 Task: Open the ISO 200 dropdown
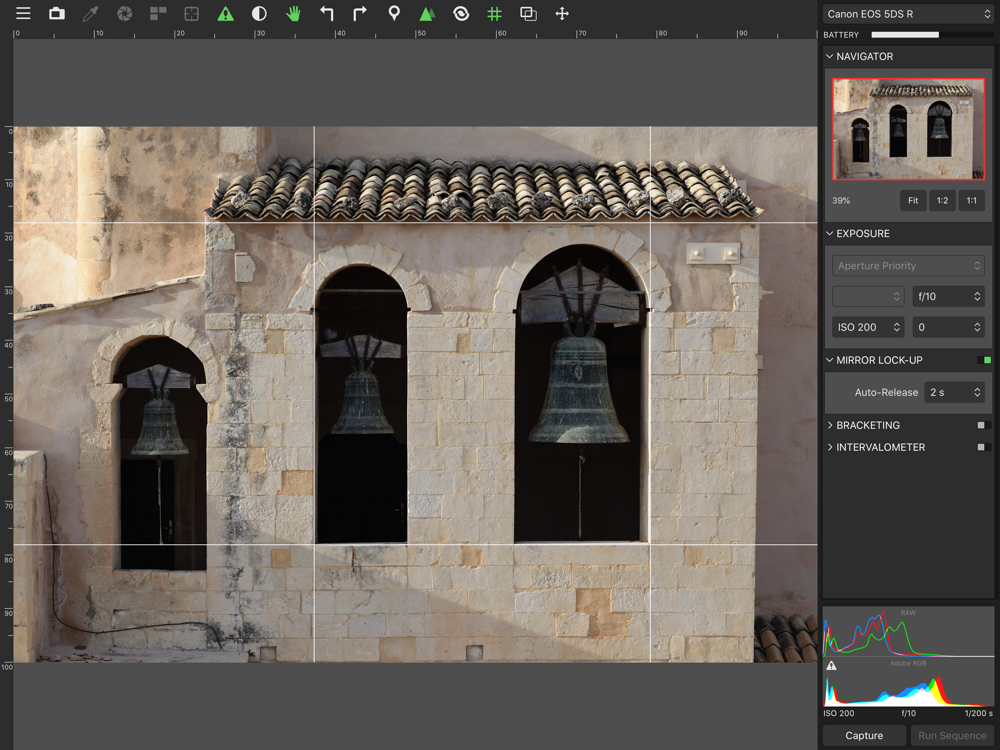pos(868,327)
